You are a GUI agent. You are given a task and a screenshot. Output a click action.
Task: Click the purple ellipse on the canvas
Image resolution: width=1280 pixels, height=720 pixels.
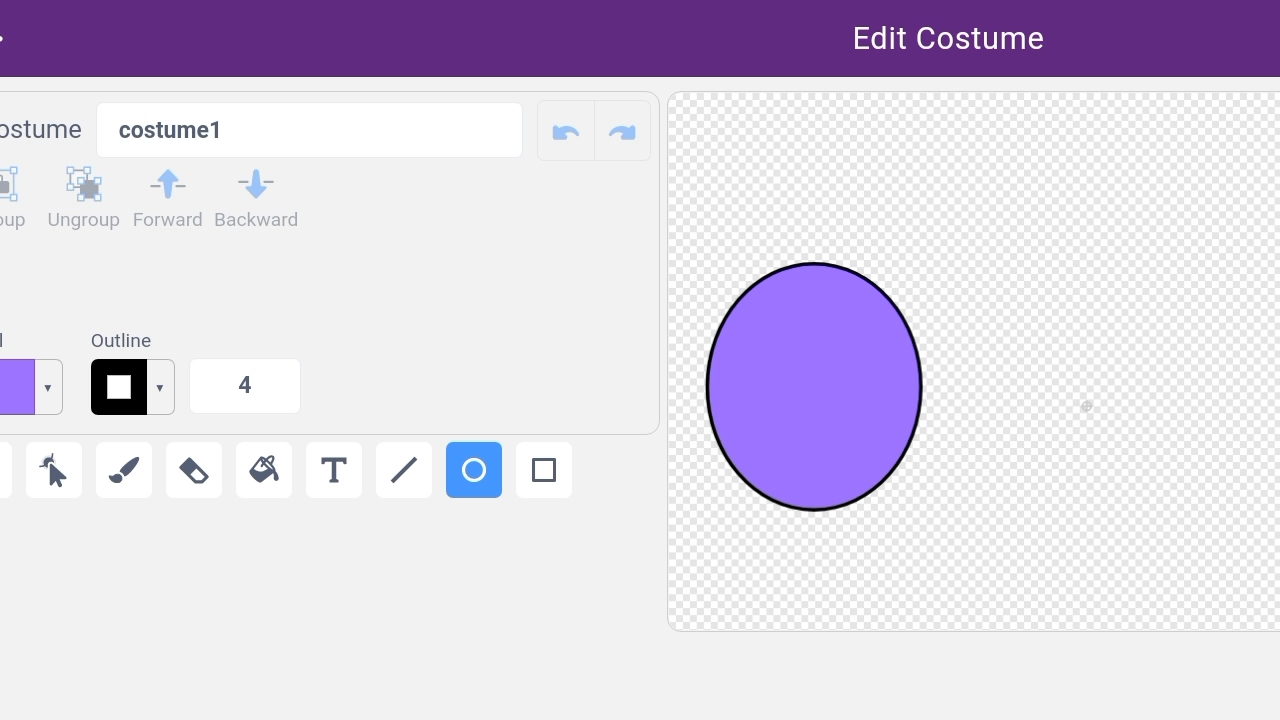[814, 387]
